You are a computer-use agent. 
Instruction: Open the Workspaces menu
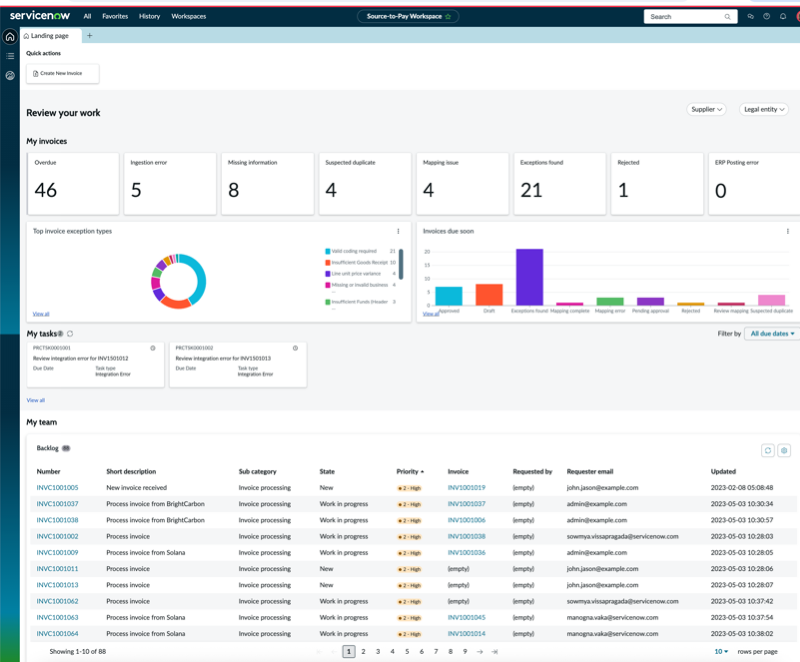[x=189, y=16]
